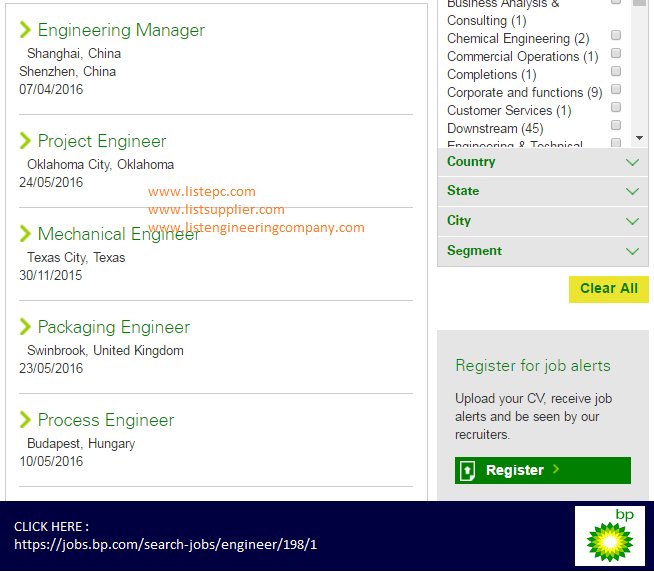The image size is (654, 572).
Task: Click the green arrow beside Engineering Manager
Action: pos(25,30)
